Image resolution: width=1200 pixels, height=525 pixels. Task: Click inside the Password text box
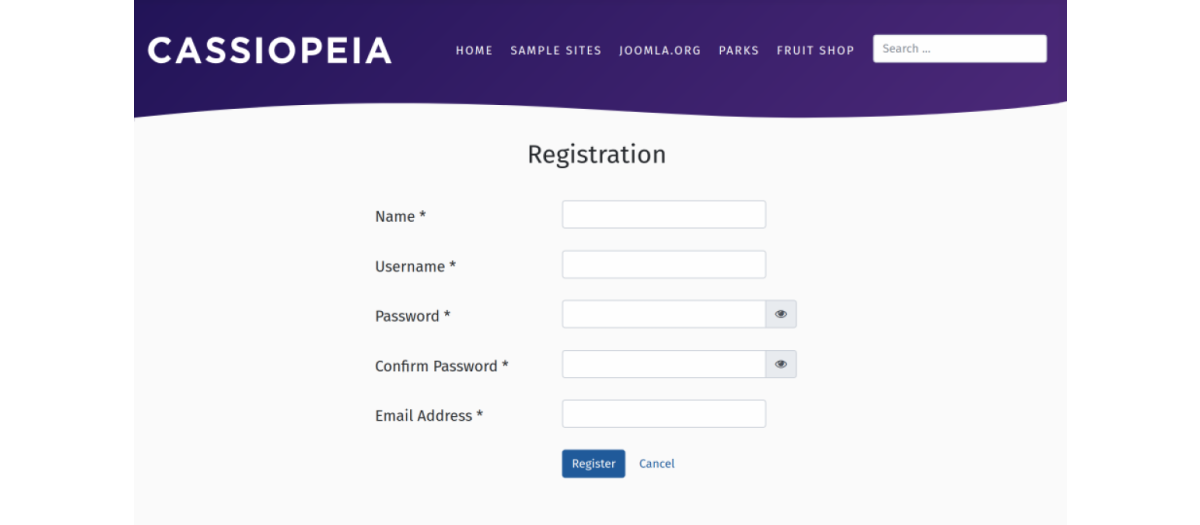[x=663, y=314]
